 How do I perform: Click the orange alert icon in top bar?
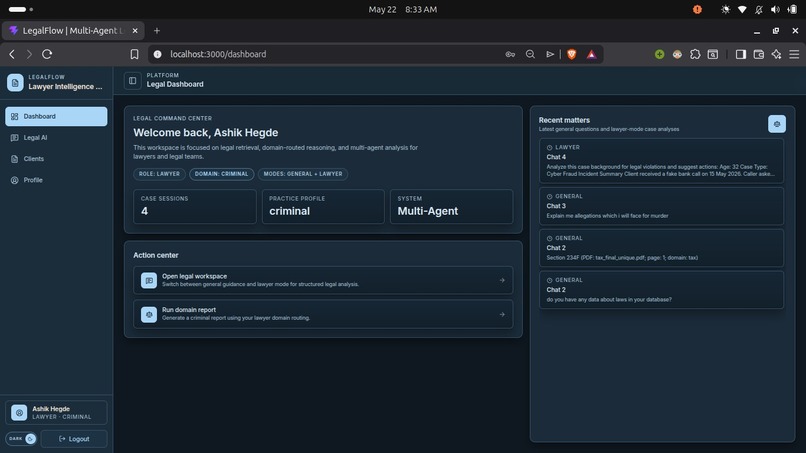pyautogui.click(x=697, y=9)
